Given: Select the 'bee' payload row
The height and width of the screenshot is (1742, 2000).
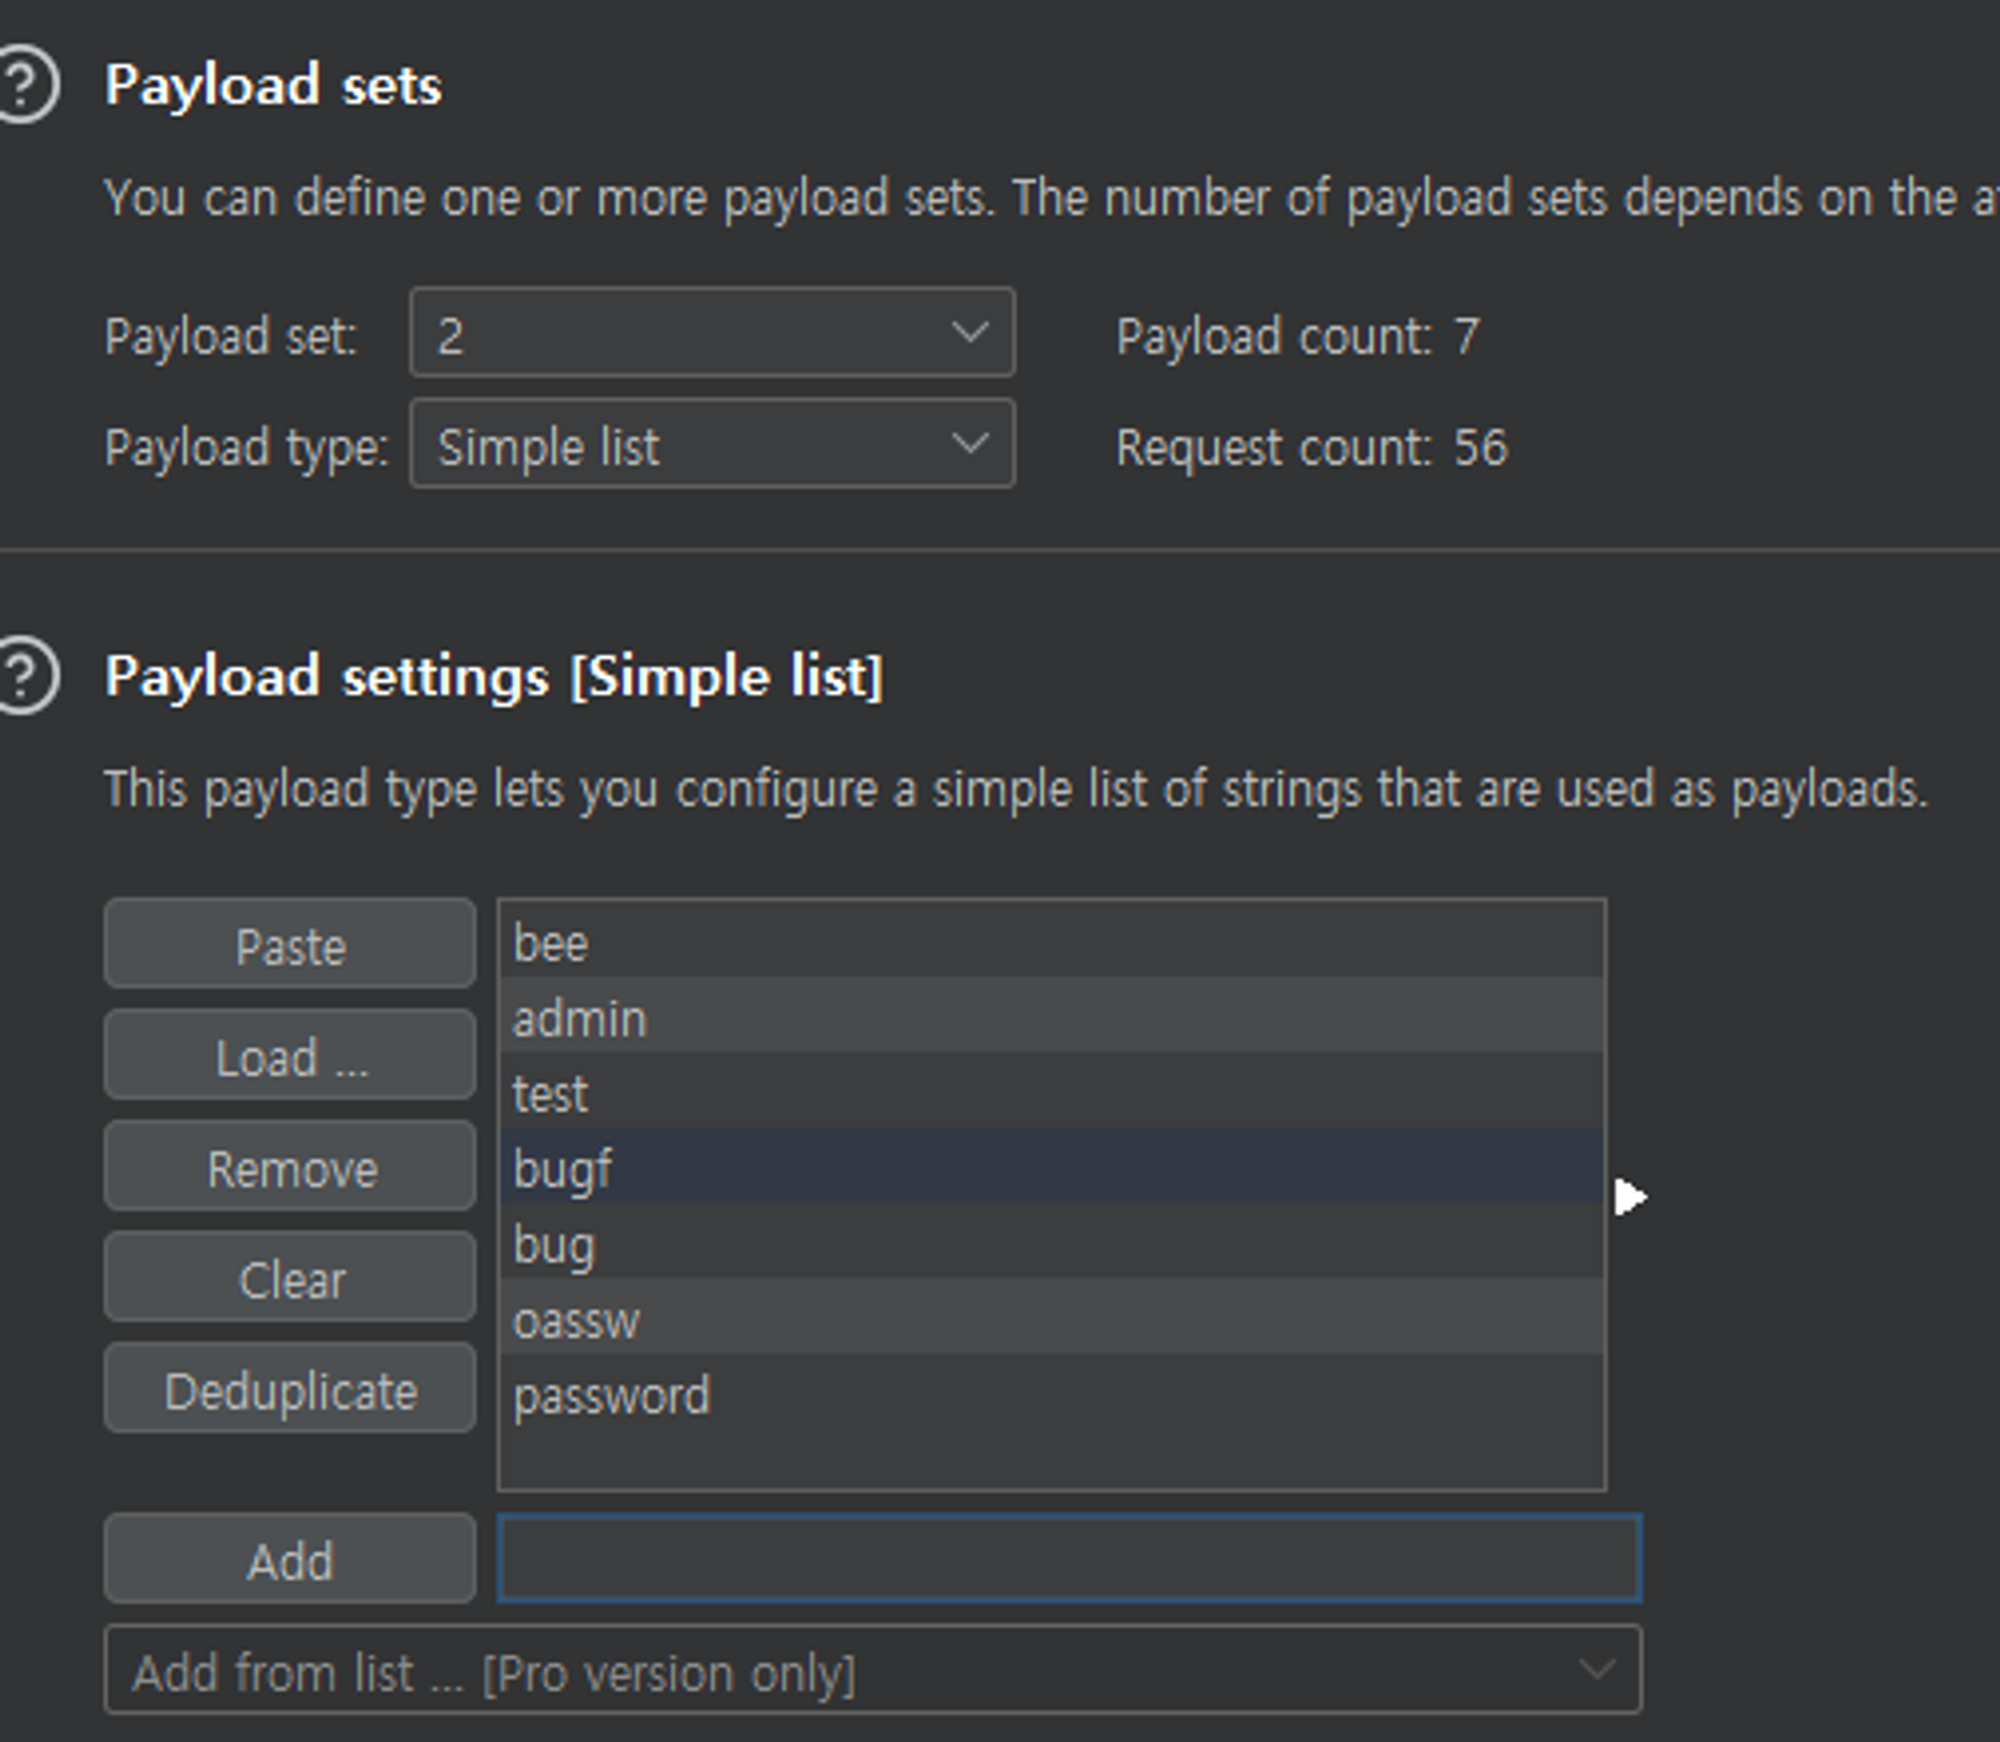Looking at the screenshot, I should point(1052,940).
